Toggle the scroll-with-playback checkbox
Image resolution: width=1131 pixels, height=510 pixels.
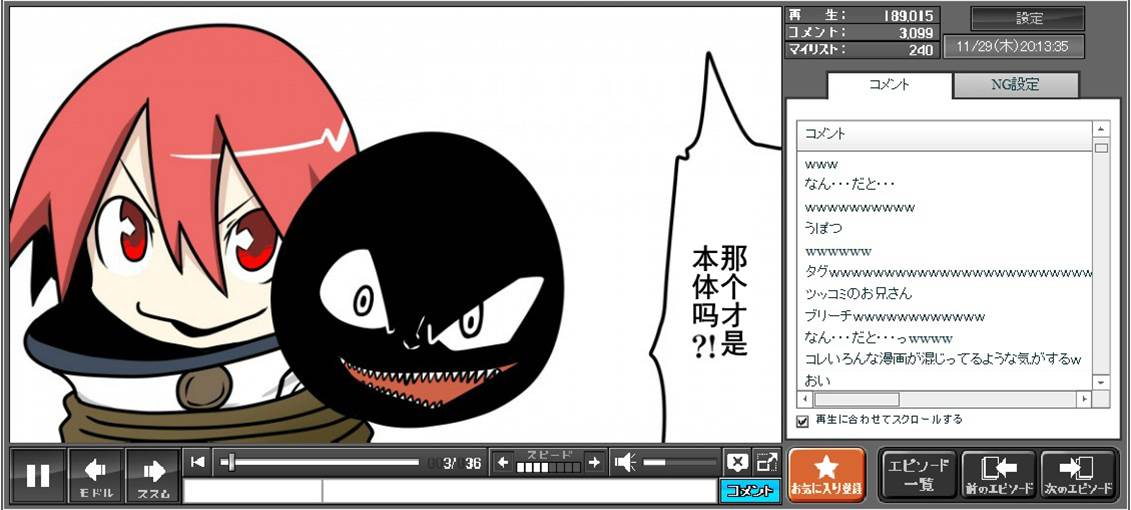(x=802, y=421)
